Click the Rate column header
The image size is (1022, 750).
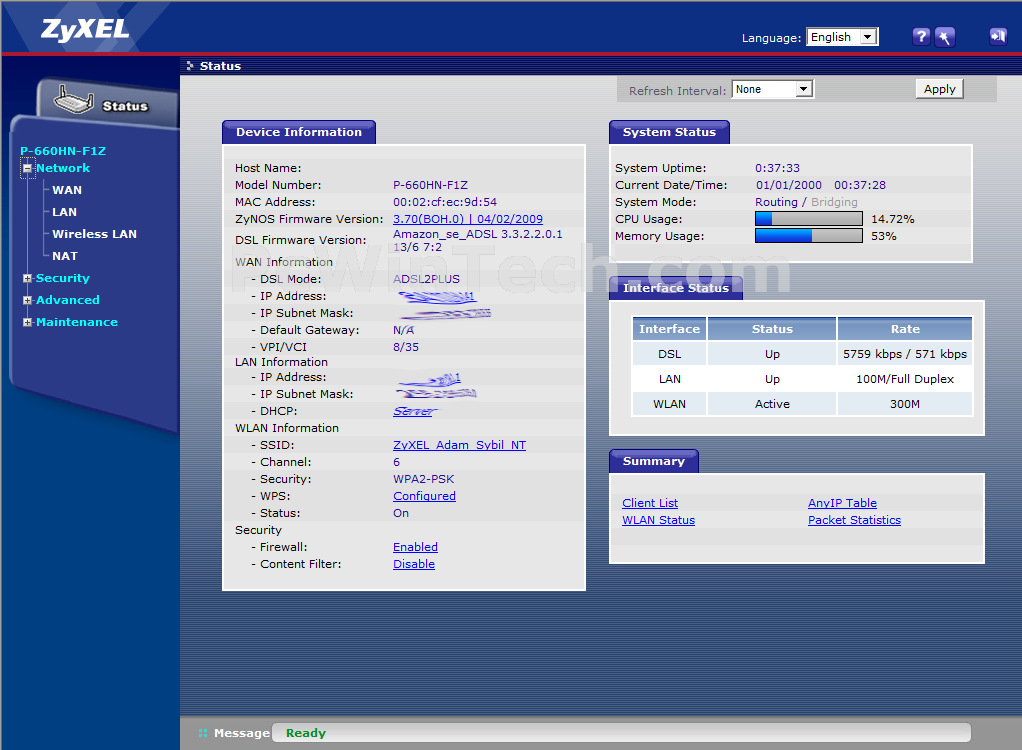click(905, 329)
